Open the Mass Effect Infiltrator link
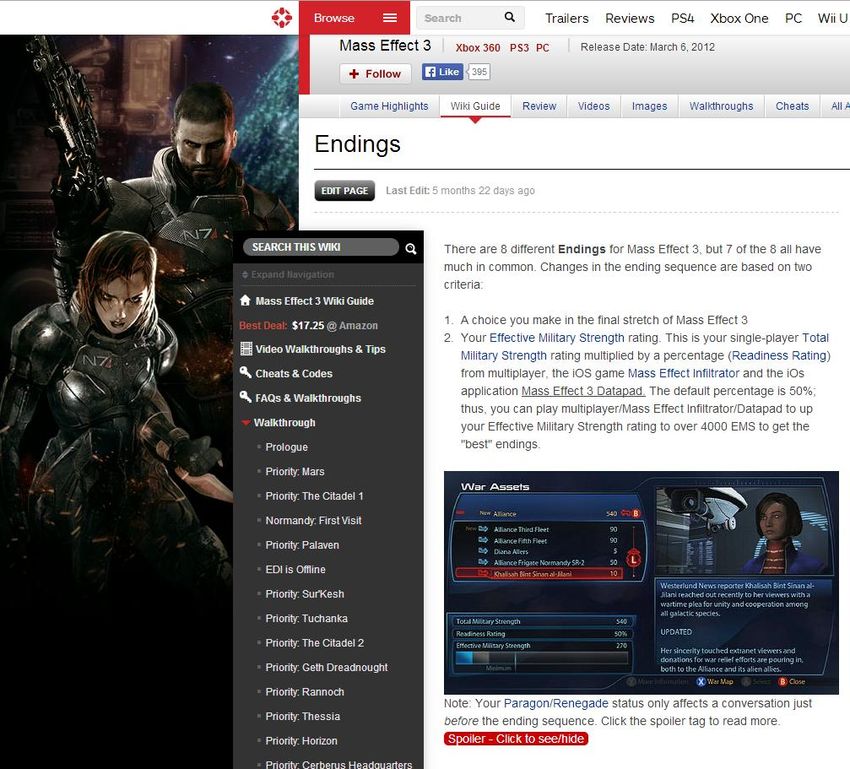The image size is (850, 769). [683, 373]
